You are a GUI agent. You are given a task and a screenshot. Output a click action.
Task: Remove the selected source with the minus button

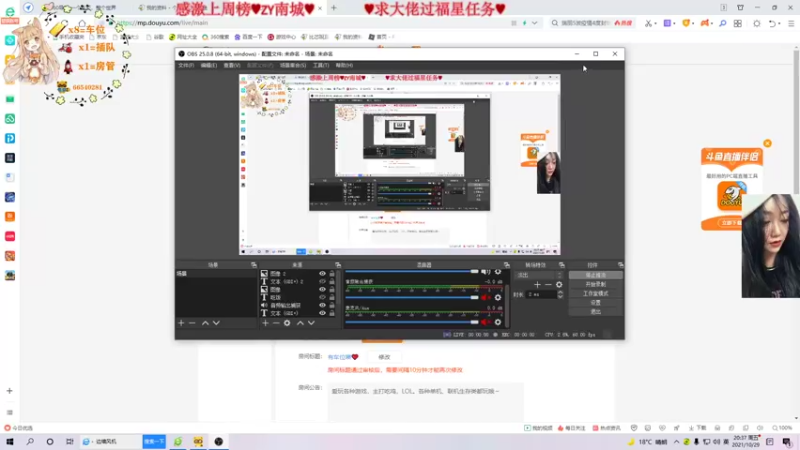click(276, 323)
